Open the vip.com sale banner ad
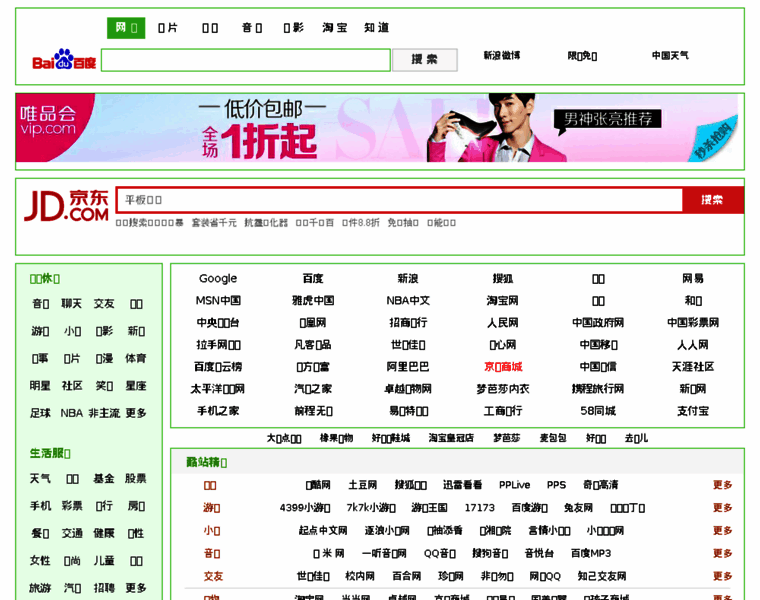 pos(377,127)
